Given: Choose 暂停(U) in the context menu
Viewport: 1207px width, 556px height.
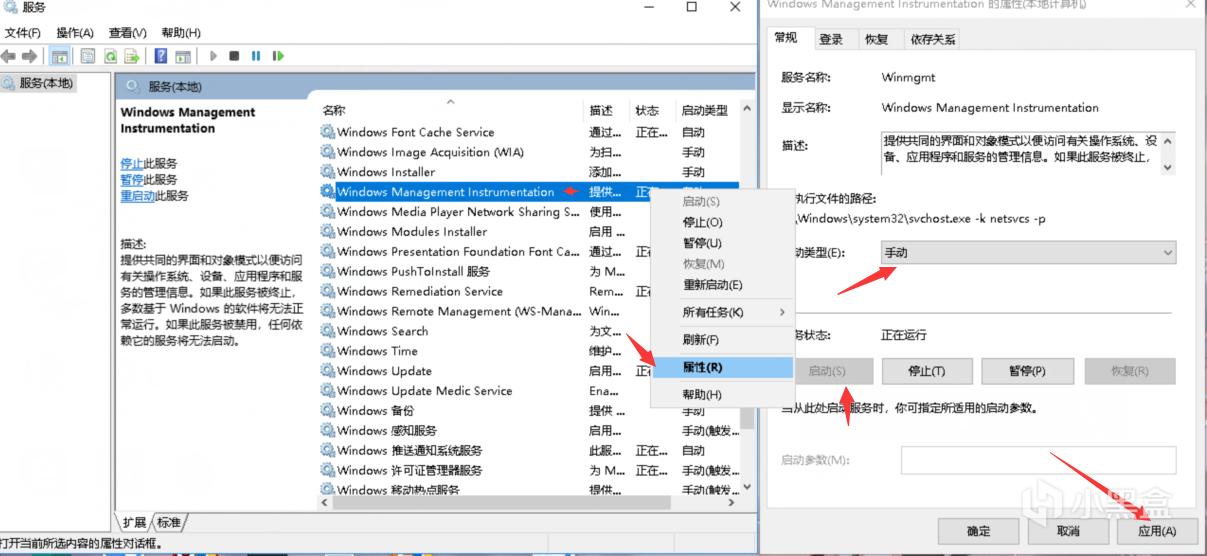Looking at the screenshot, I should coord(721,243).
